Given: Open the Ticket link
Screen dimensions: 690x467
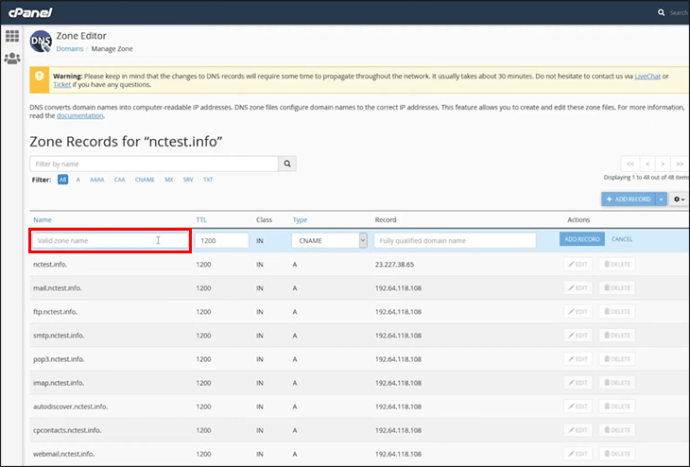Looking at the screenshot, I should (x=62, y=85).
